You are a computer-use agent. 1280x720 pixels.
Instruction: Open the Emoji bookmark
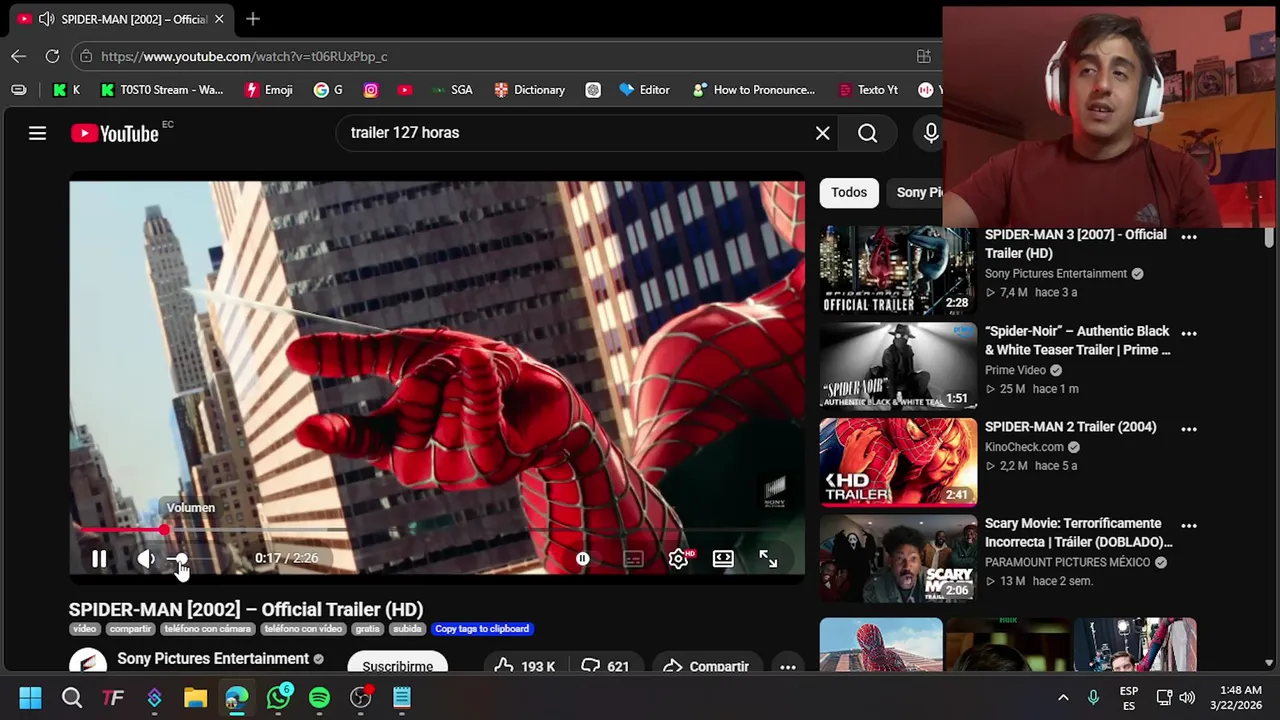tap(269, 90)
